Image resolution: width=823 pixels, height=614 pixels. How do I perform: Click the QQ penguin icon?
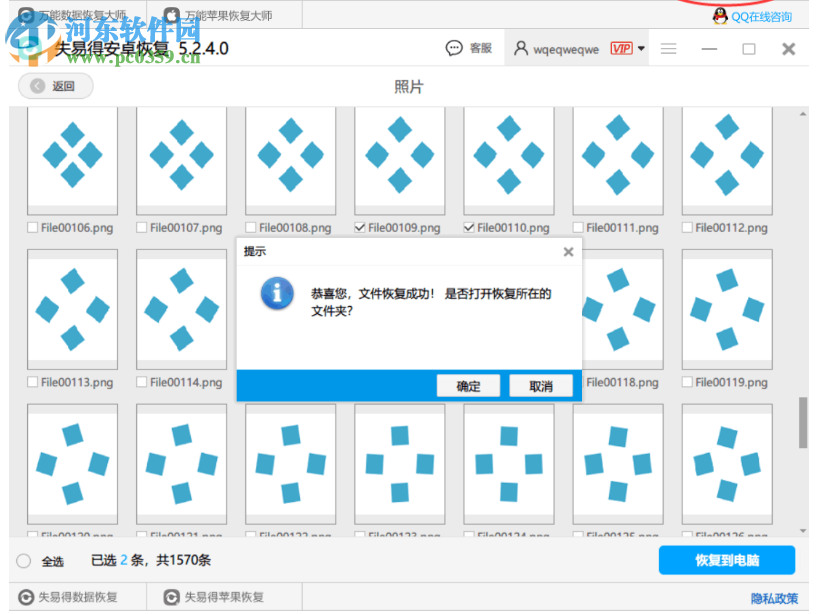click(x=720, y=16)
